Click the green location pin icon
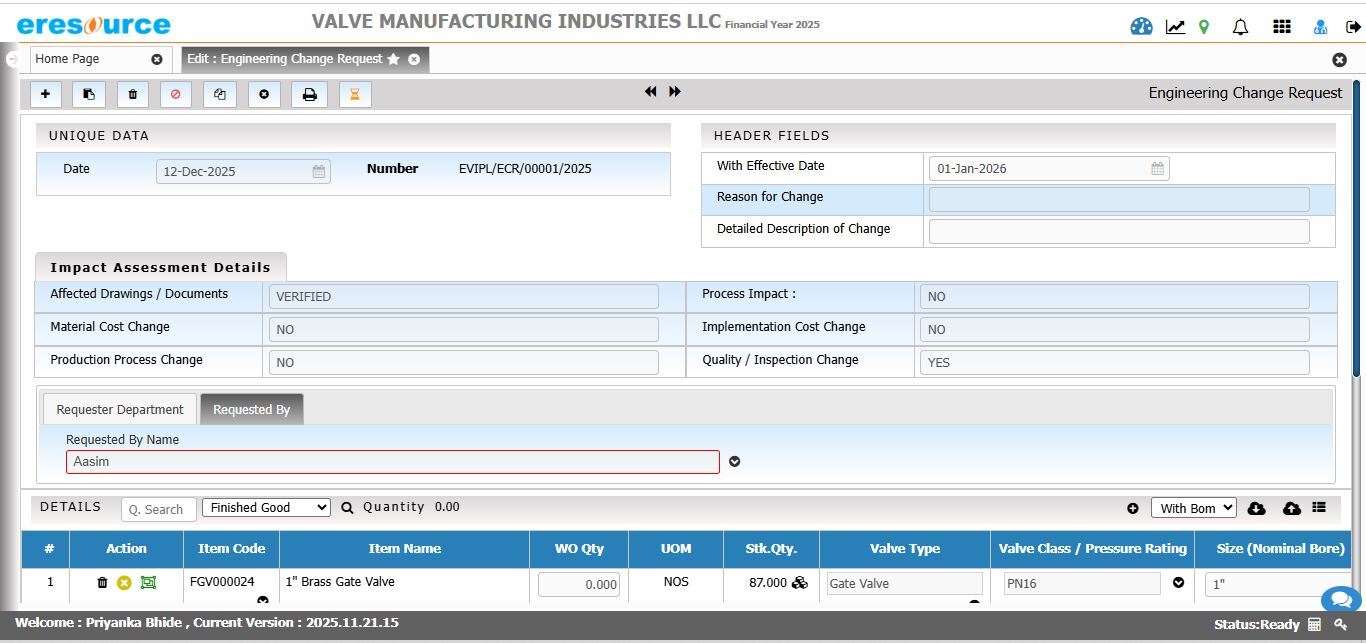The height and width of the screenshot is (643, 1366). (1204, 27)
